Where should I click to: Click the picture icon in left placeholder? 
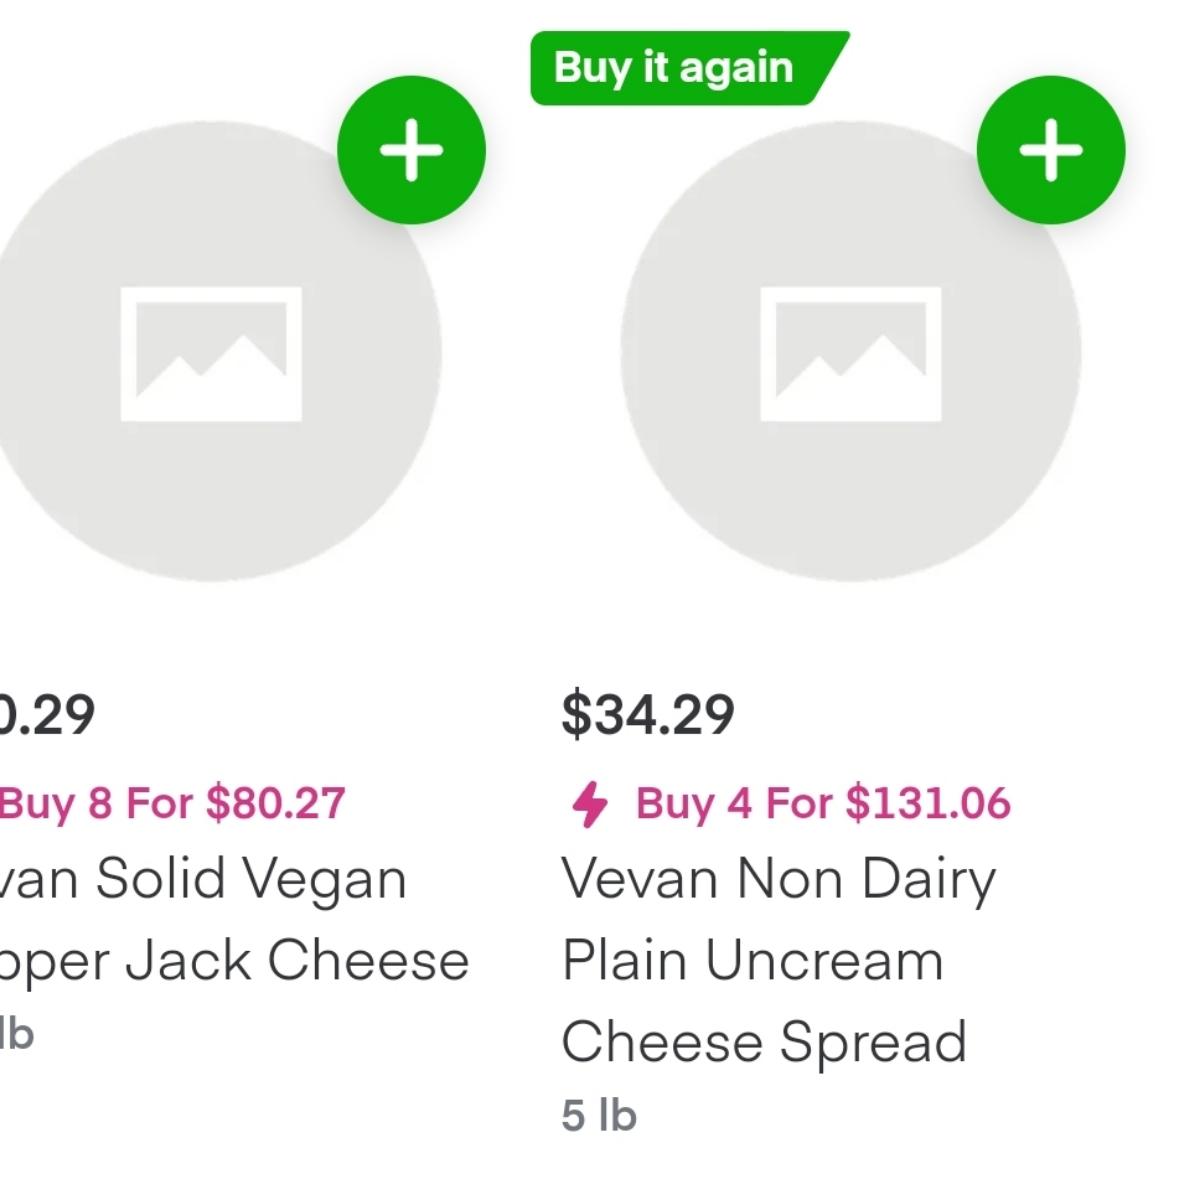tap(211, 354)
